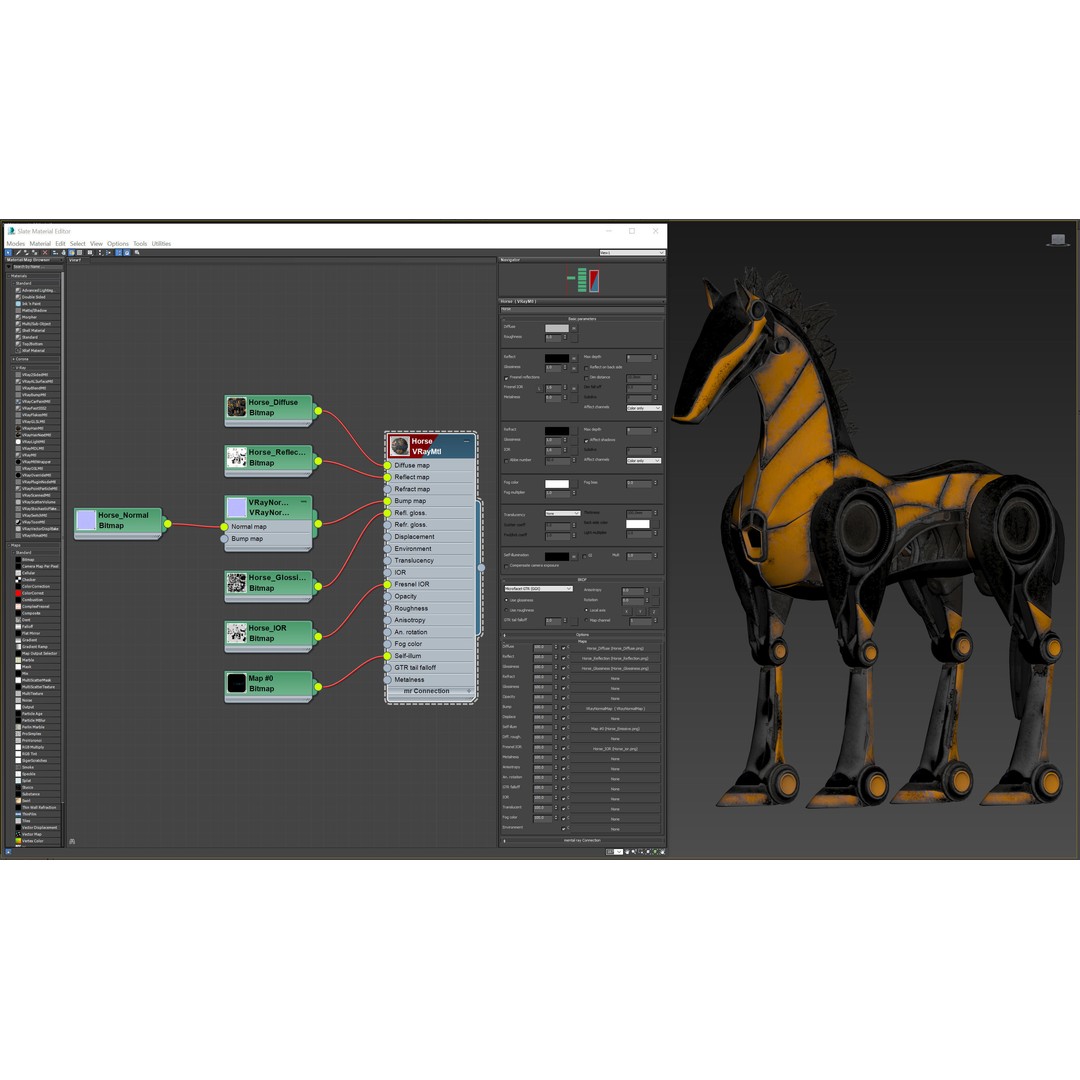The width and height of the screenshot is (1080, 1080).
Task: Click the Fog color swatch
Action: click(557, 484)
